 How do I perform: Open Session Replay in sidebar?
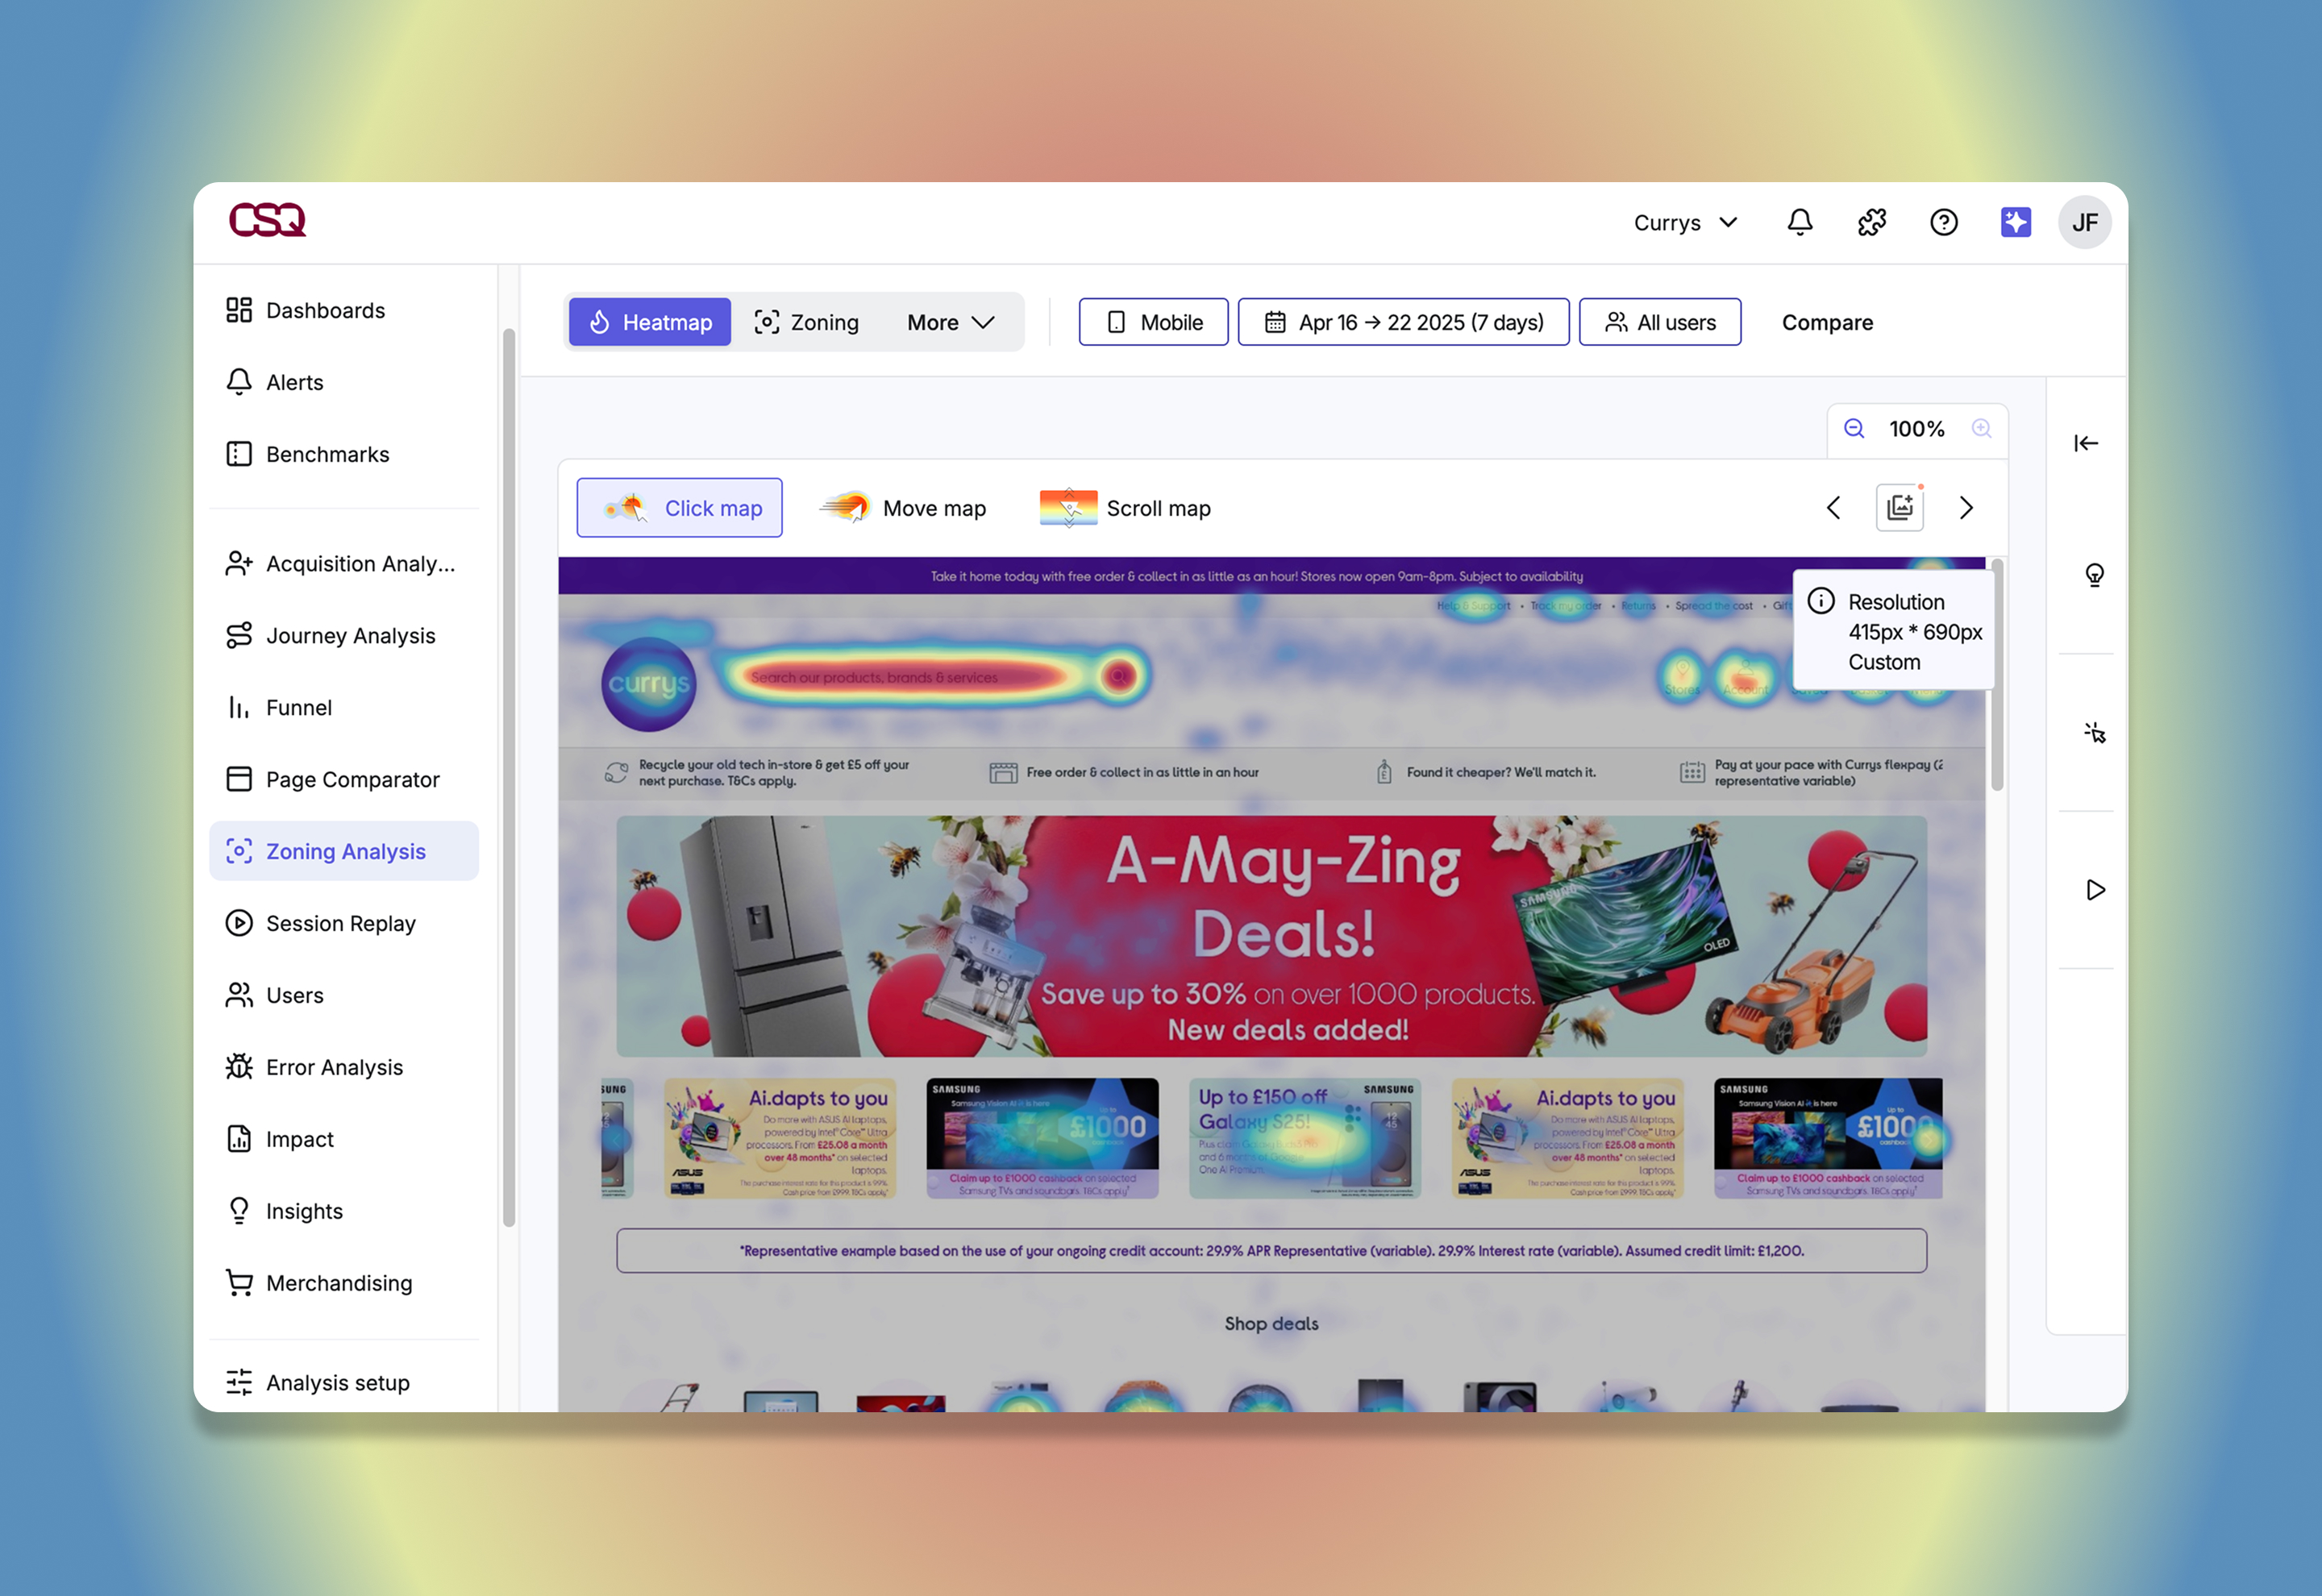pos(340,923)
